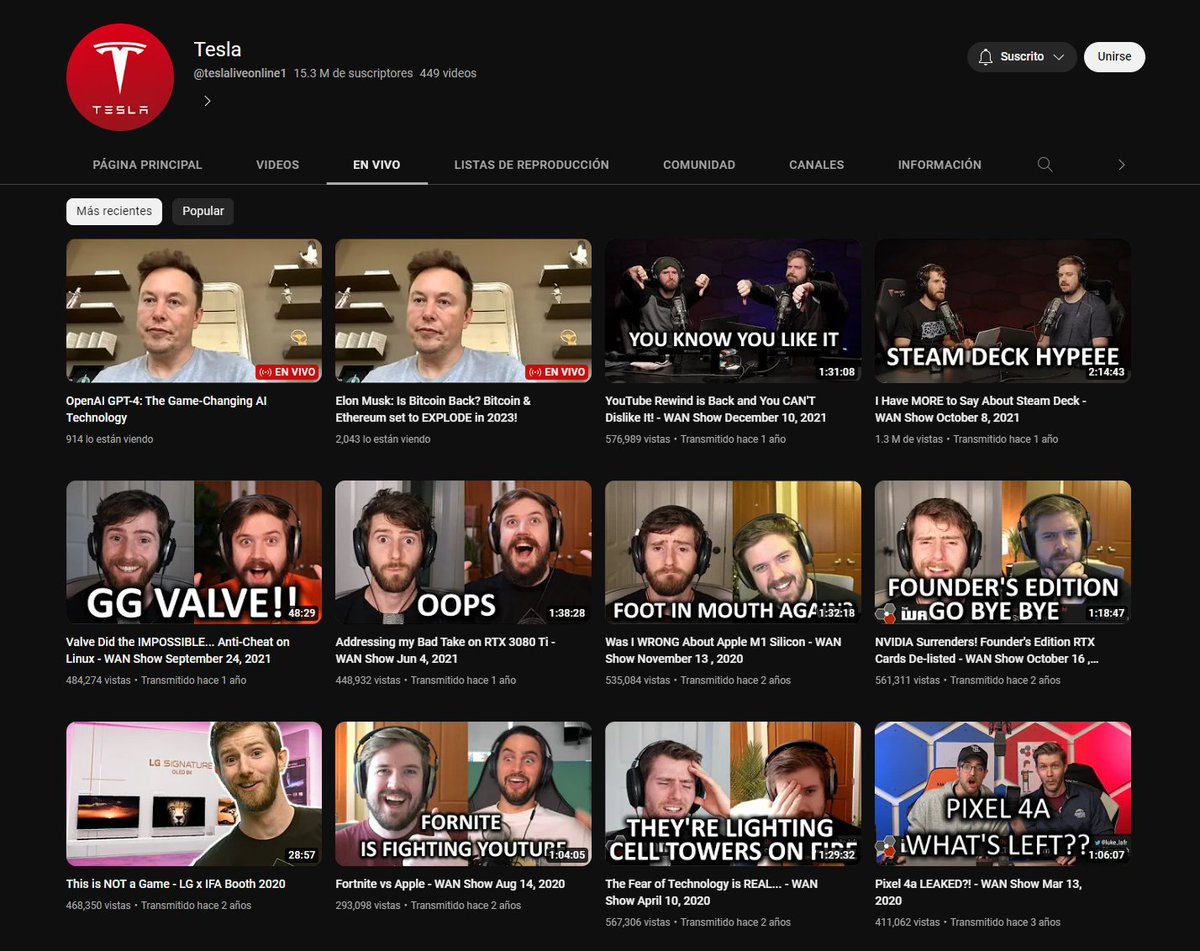Click the Unirse button
Image resolution: width=1200 pixels, height=951 pixels.
tap(1114, 57)
